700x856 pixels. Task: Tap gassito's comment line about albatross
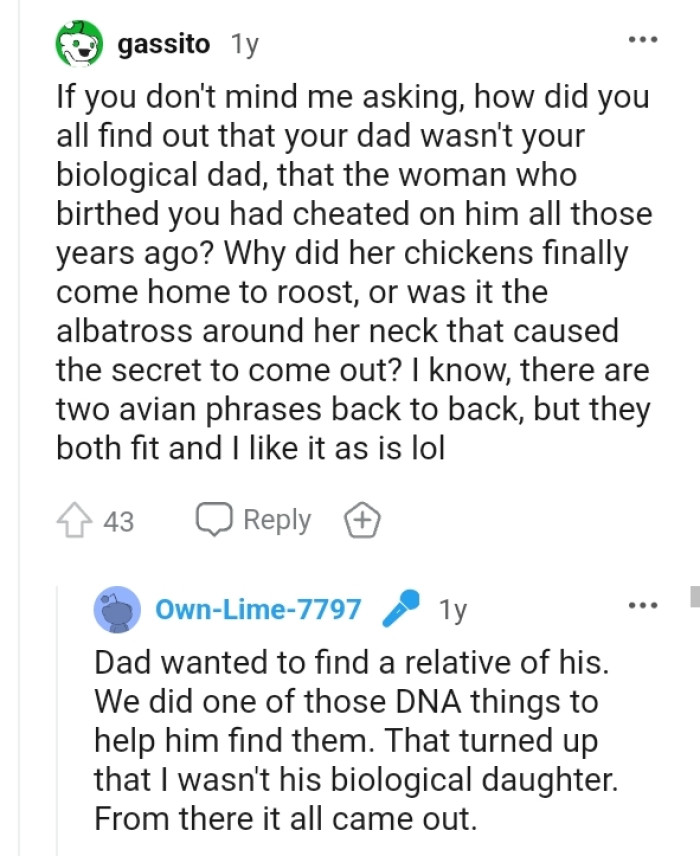pos(337,330)
